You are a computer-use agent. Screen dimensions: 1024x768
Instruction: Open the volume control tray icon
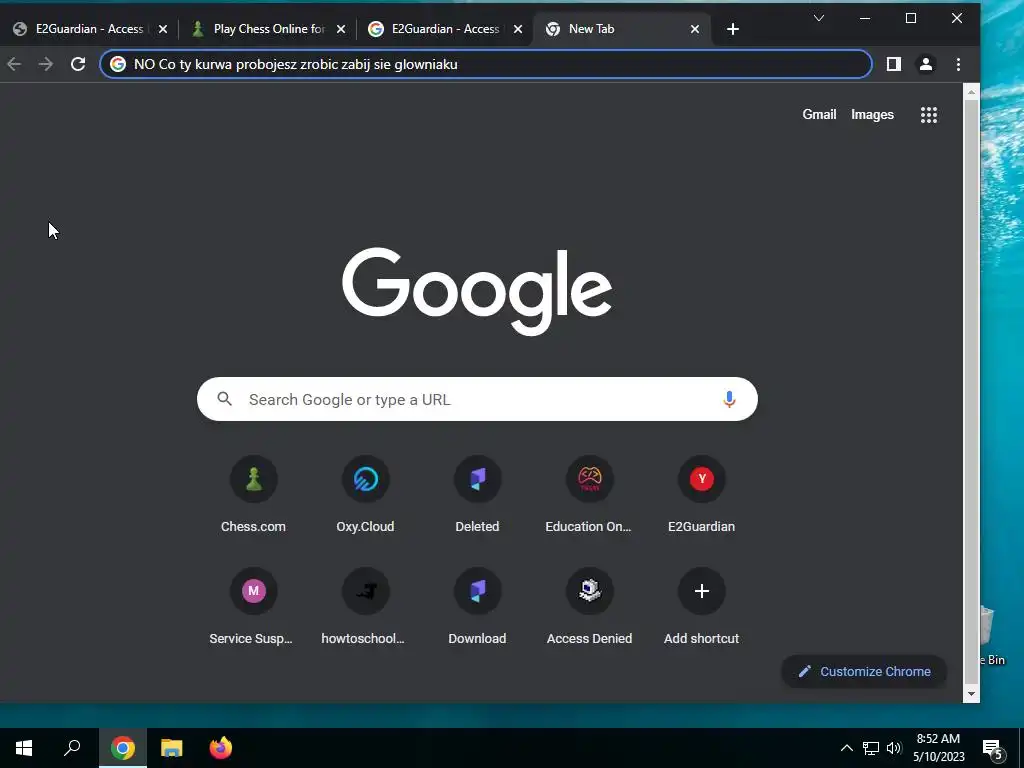click(894, 748)
